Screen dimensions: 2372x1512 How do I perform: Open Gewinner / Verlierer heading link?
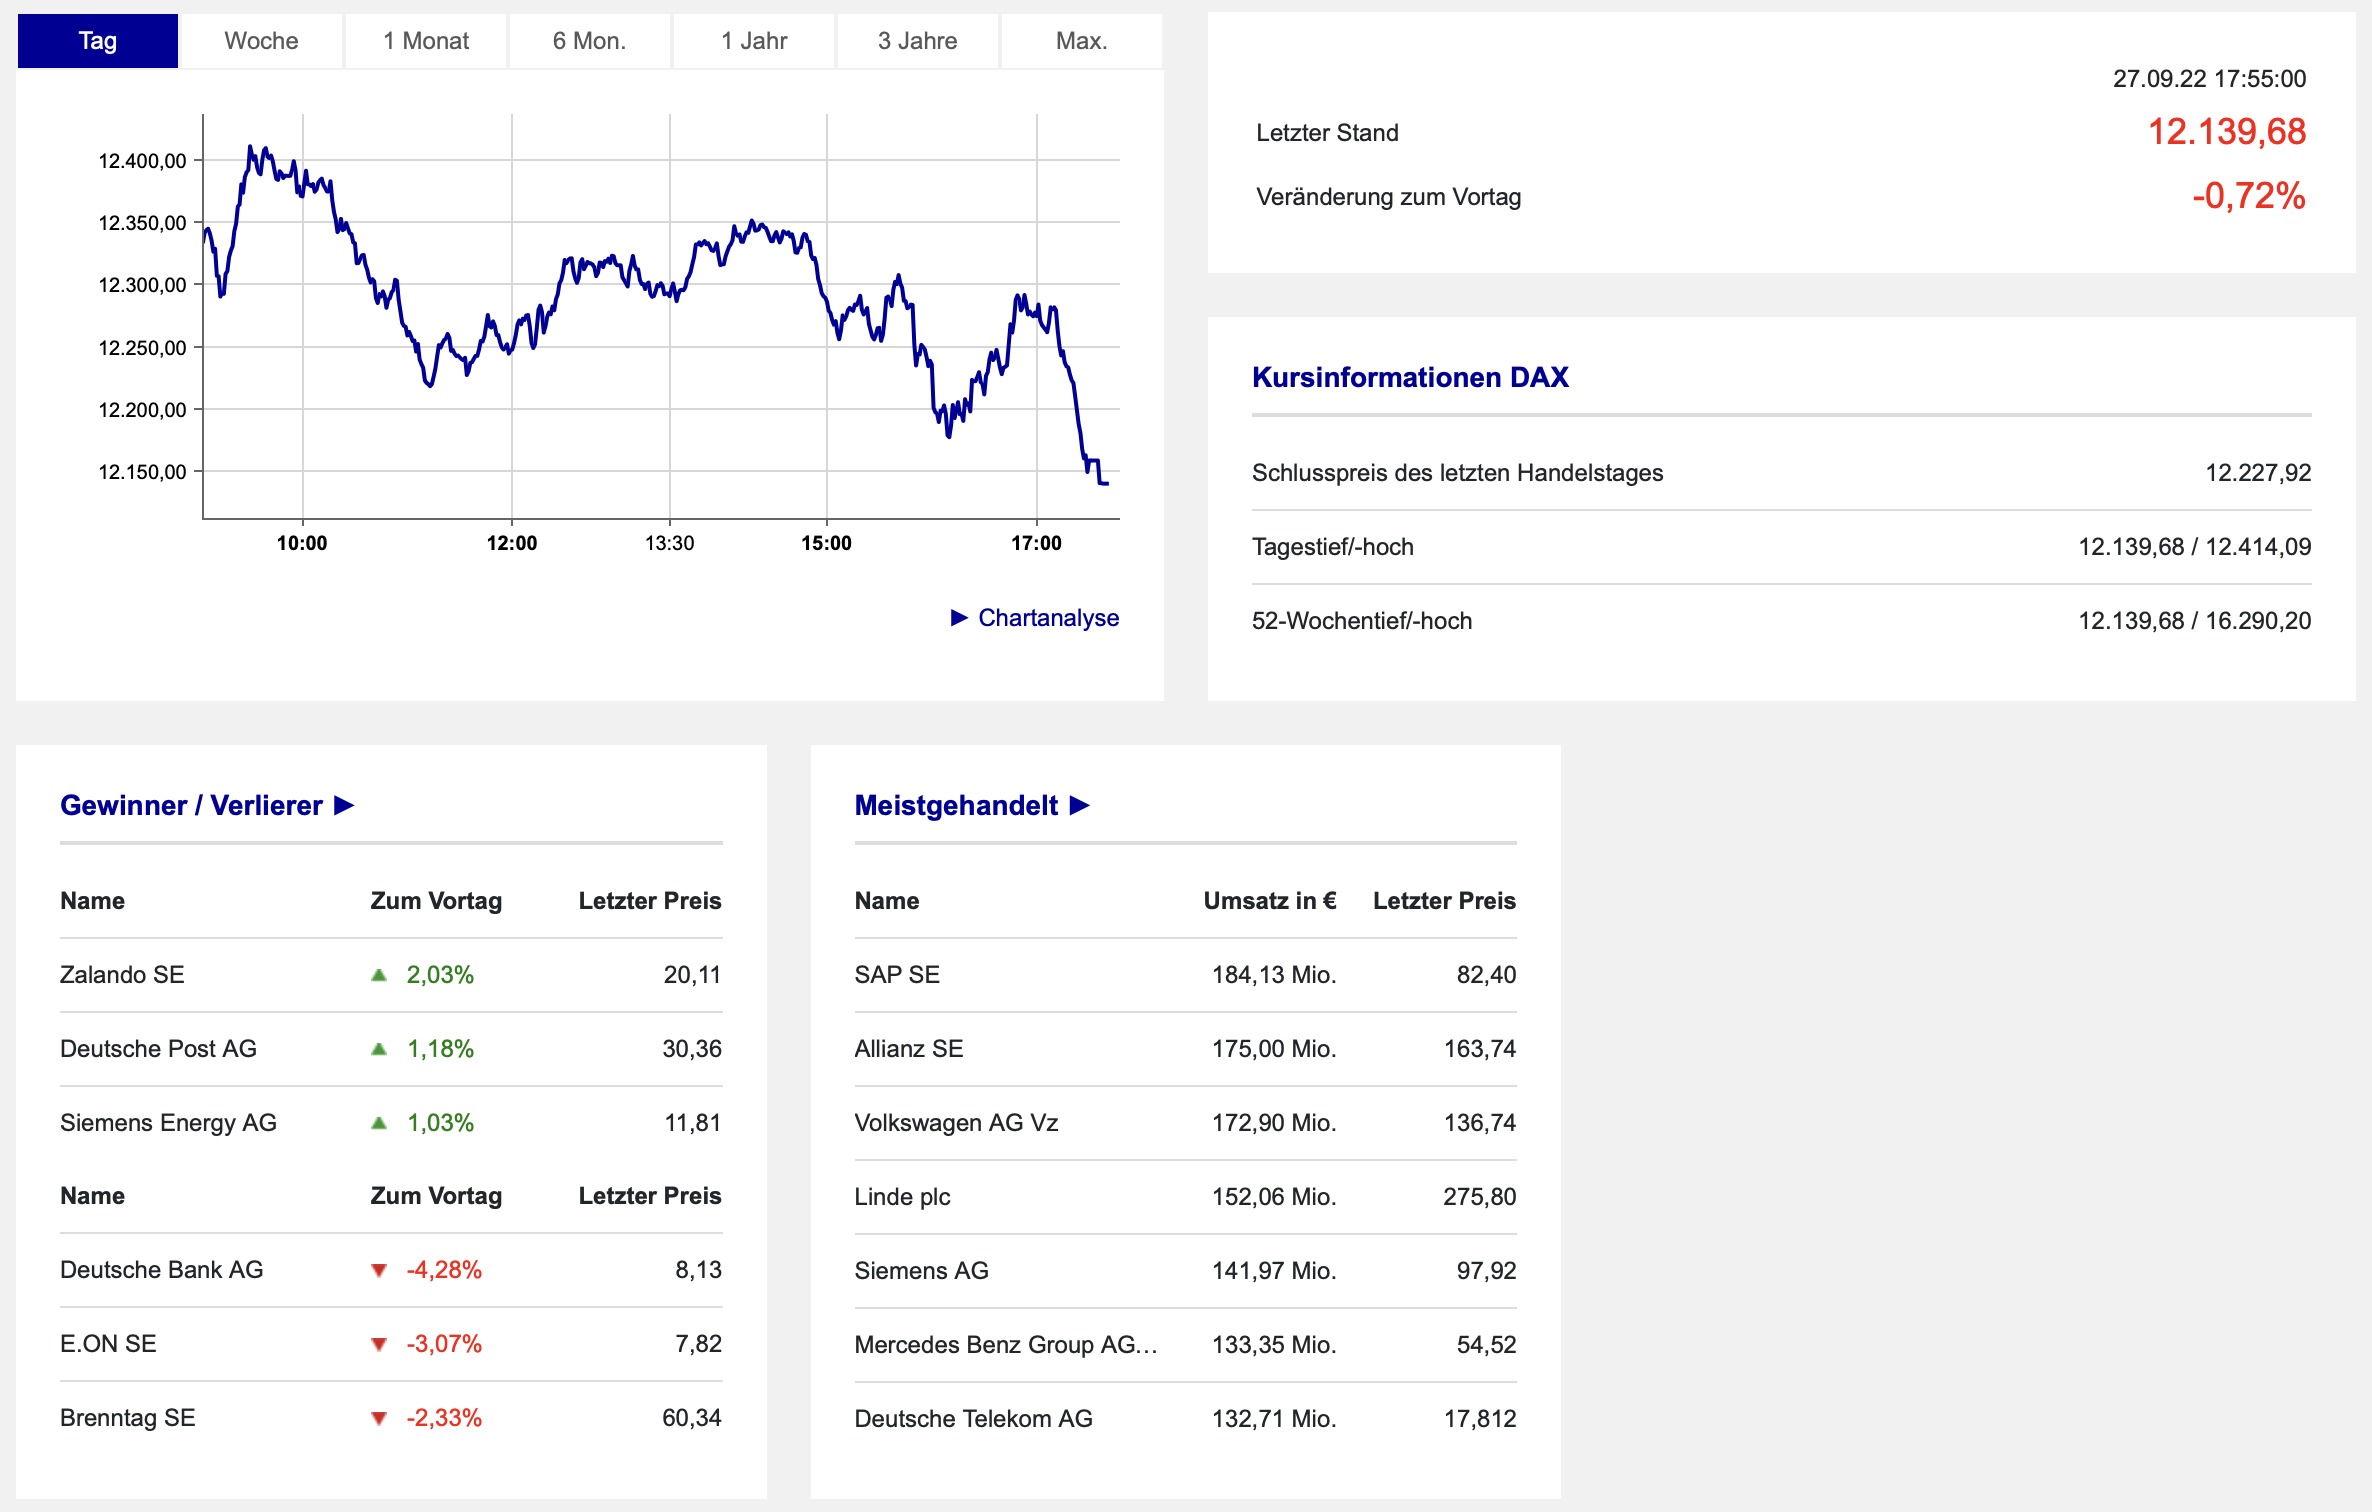(x=191, y=805)
